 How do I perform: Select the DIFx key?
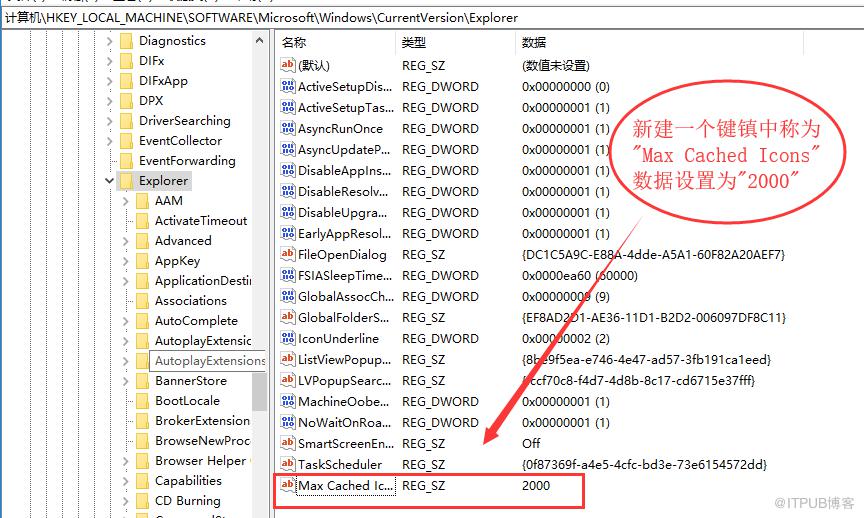pos(152,61)
